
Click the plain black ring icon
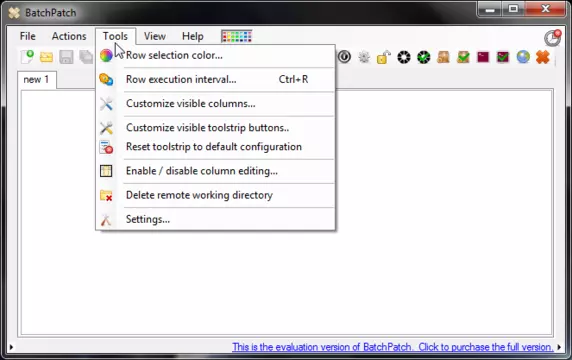pyautogui.click(x=404, y=57)
